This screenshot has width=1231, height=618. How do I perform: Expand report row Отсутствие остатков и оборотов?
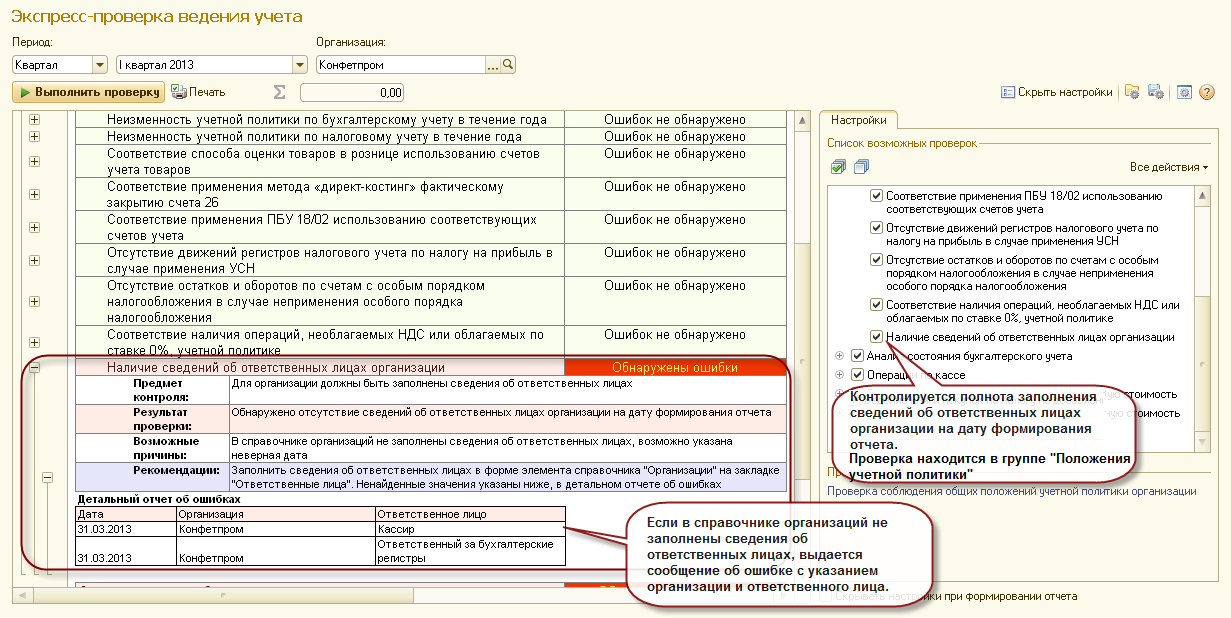(x=35, y=301)
